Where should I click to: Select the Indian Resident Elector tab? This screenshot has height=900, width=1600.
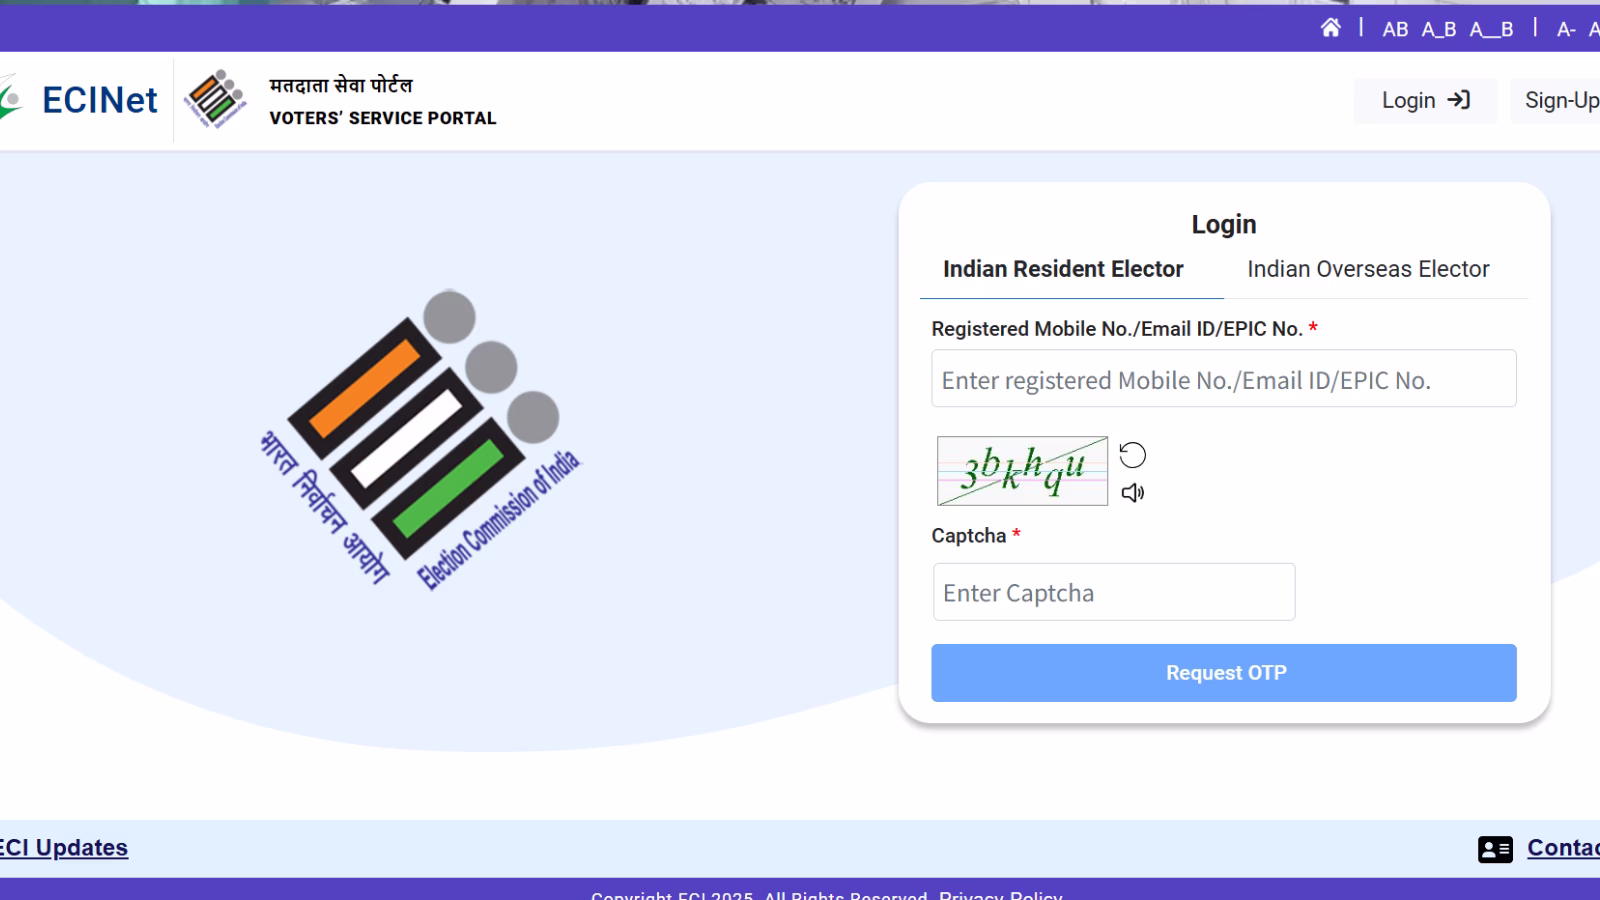[x=1065, y=269]
